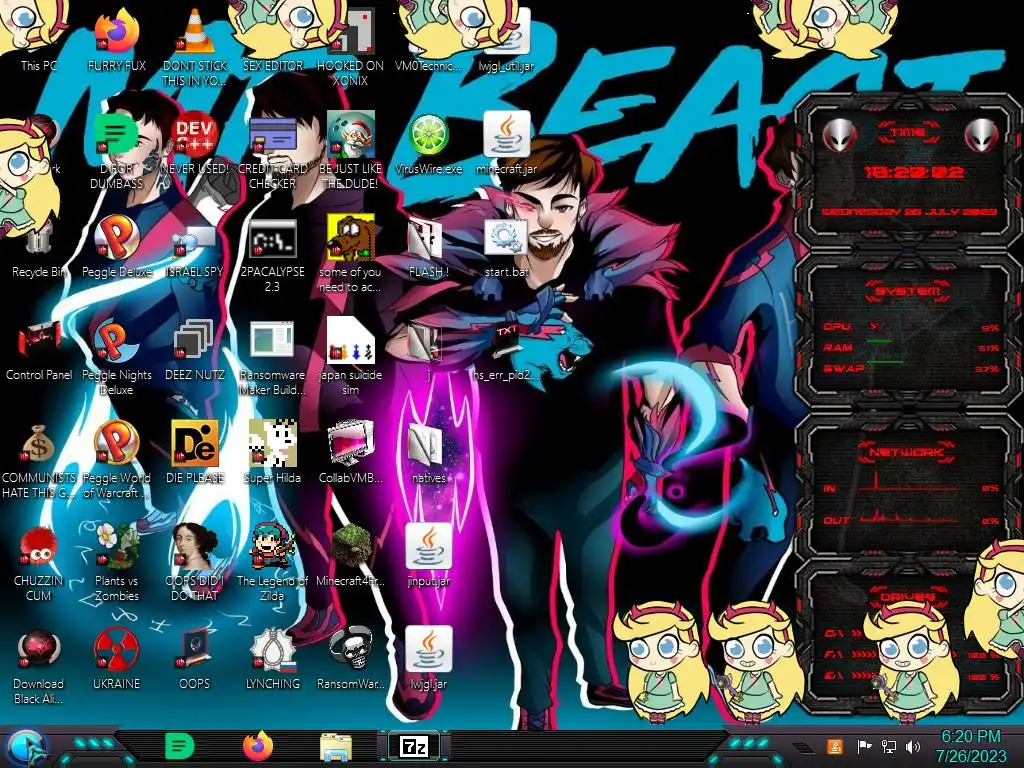Select the jinput.jar file
Screen dimensions: 1024x768
(x=428, y=556)
